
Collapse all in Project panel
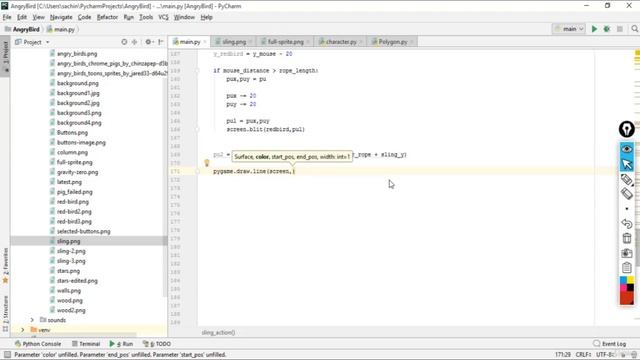coord(134,42)
